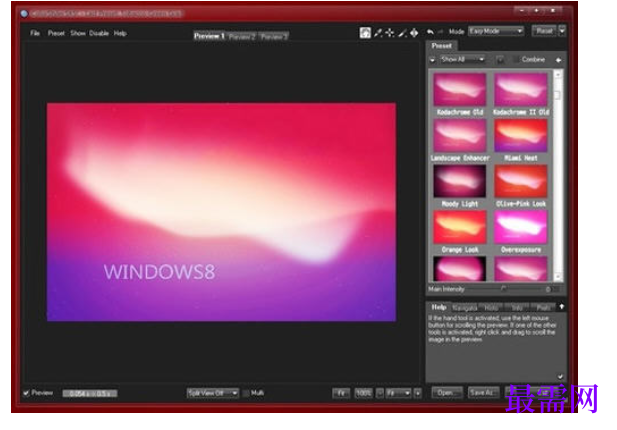Screen dimensions: 617x430
Task: Open the Fit zoom level dropdown
Action: pyautogui.click(x=398, y=393)
